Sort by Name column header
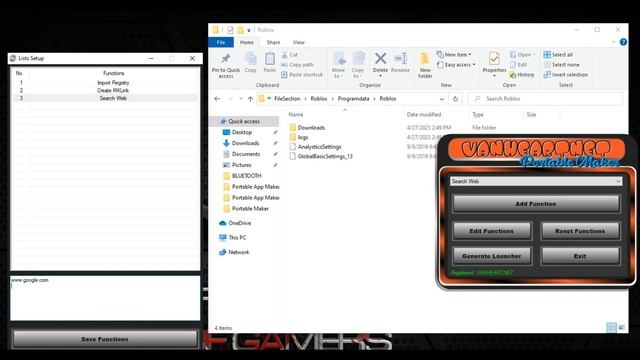 click(296, 115)
